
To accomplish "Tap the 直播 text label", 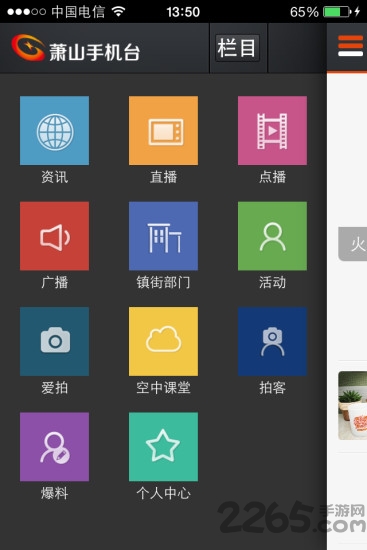I will click(x=163, y=177).
